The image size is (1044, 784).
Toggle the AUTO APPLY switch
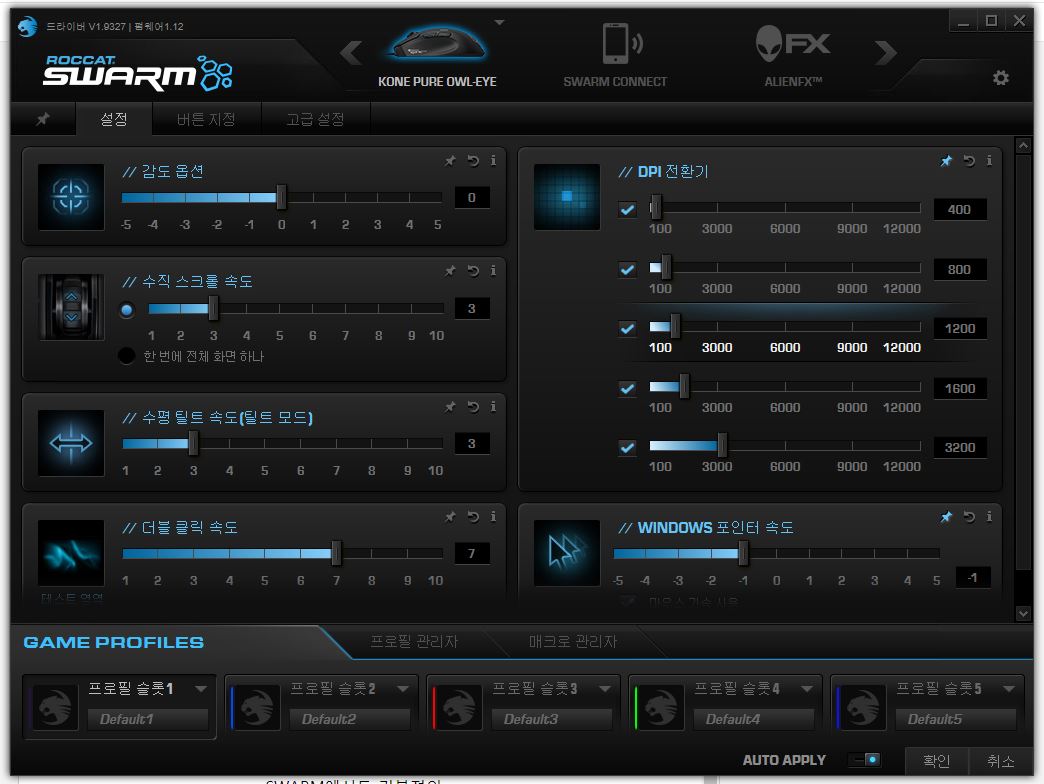(865, 759)
